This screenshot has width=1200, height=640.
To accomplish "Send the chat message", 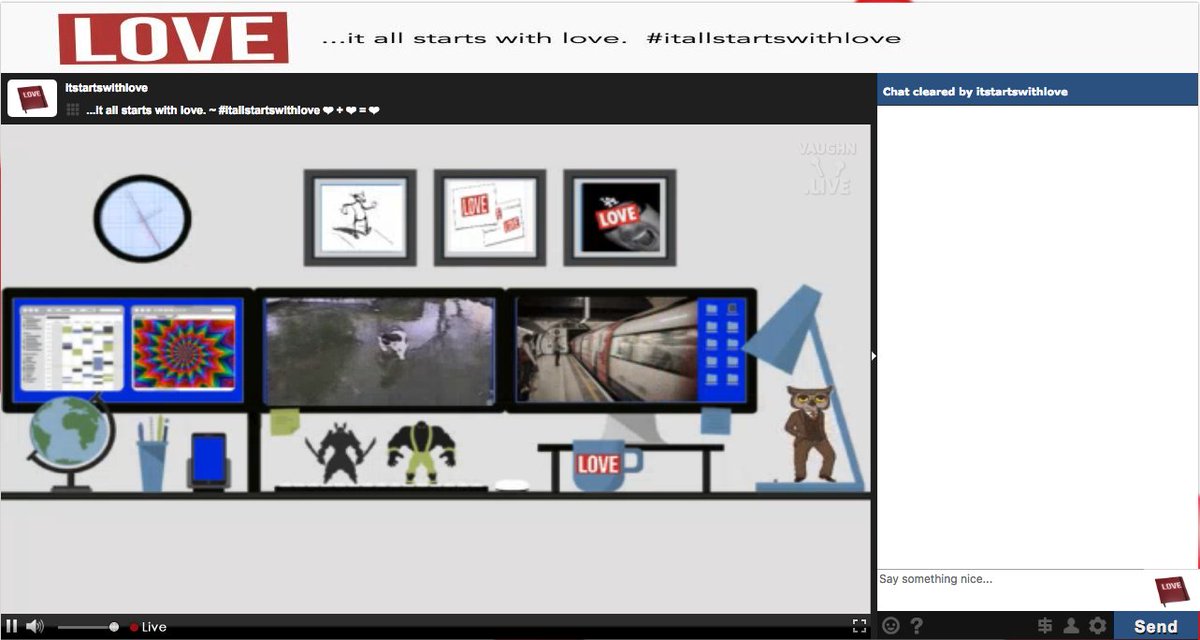I will point(1156,626).
